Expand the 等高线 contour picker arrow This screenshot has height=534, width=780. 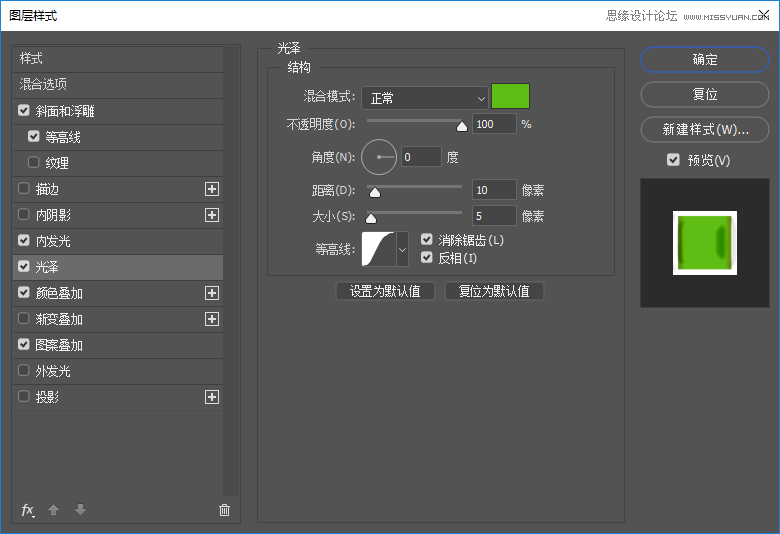click(x=402, y=249)
